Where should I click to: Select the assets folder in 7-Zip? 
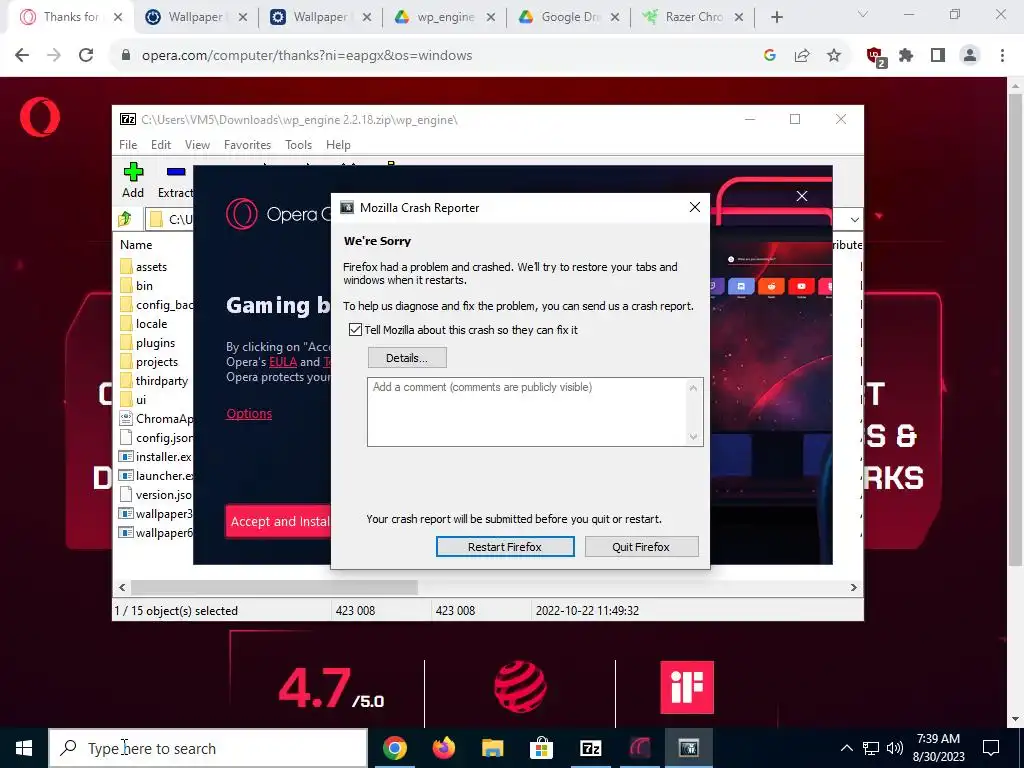click(x=152, y=266)
